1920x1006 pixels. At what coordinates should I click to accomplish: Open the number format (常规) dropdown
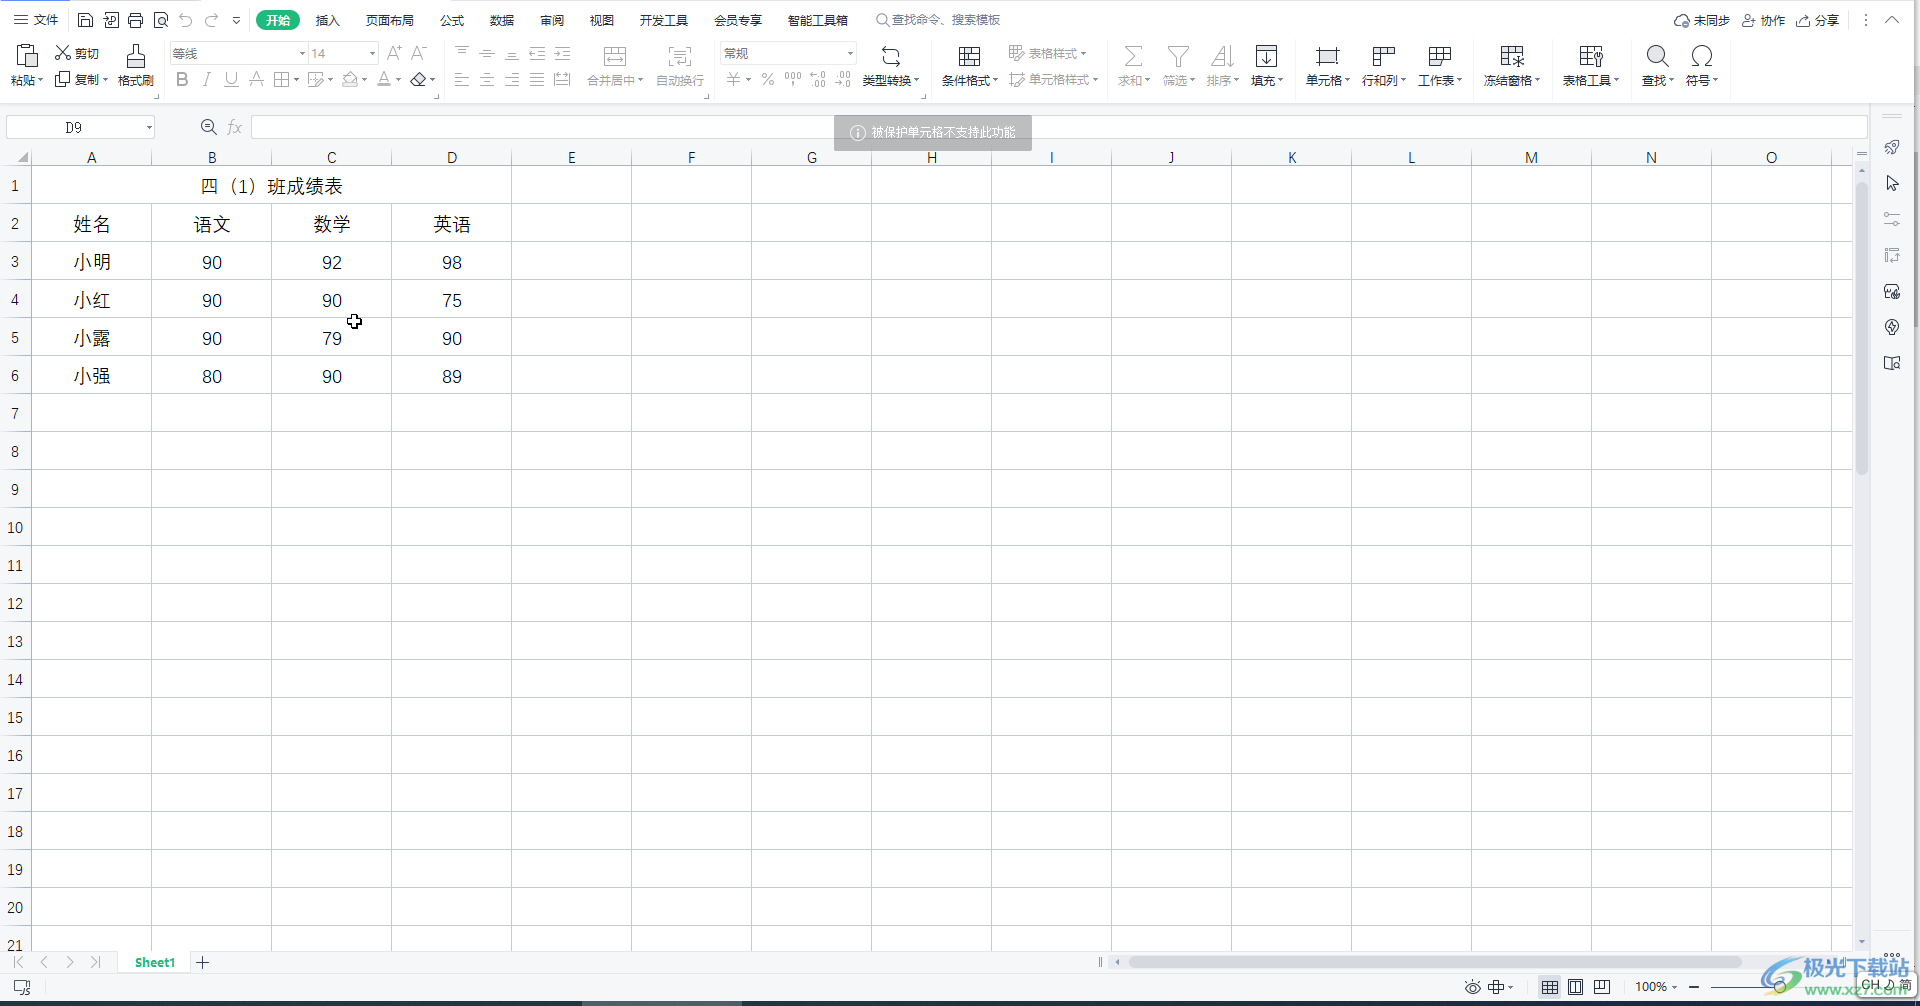850,53
